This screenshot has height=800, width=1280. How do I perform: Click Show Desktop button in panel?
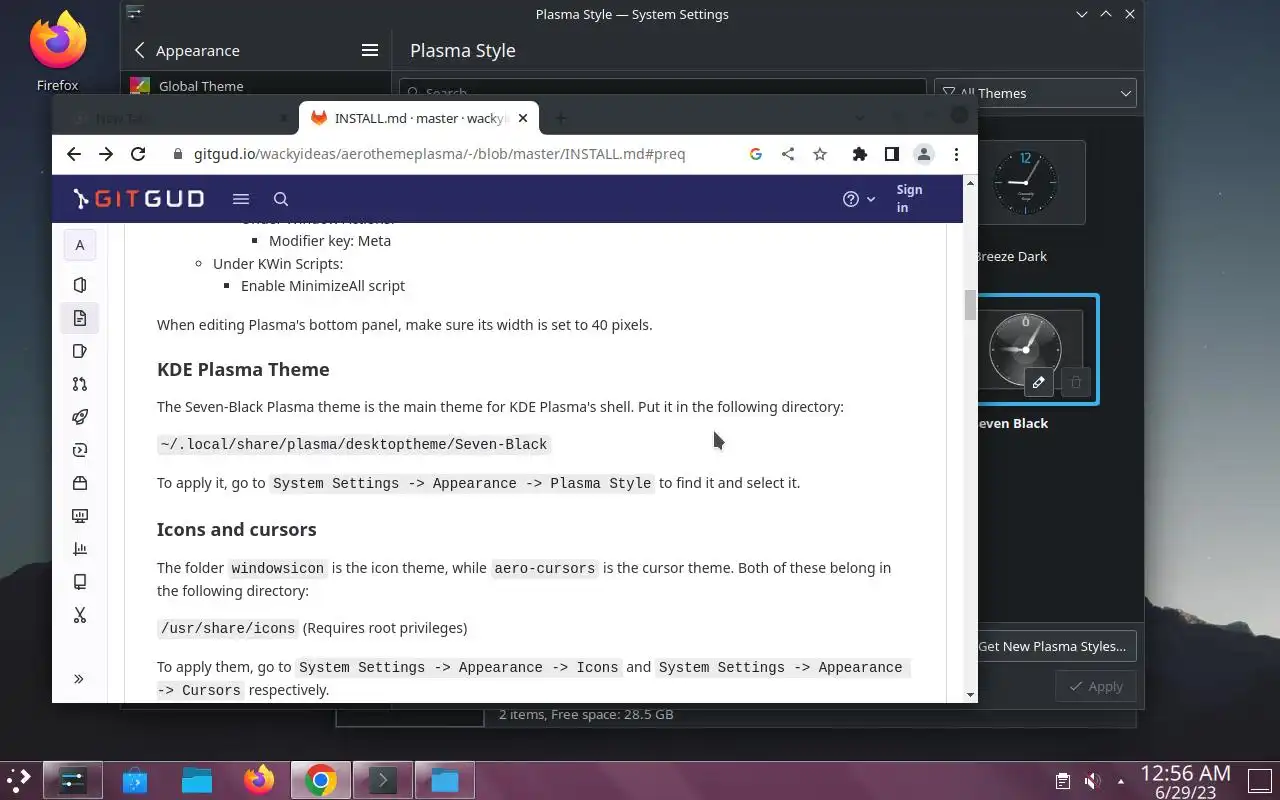click(x=1259, y=781)
